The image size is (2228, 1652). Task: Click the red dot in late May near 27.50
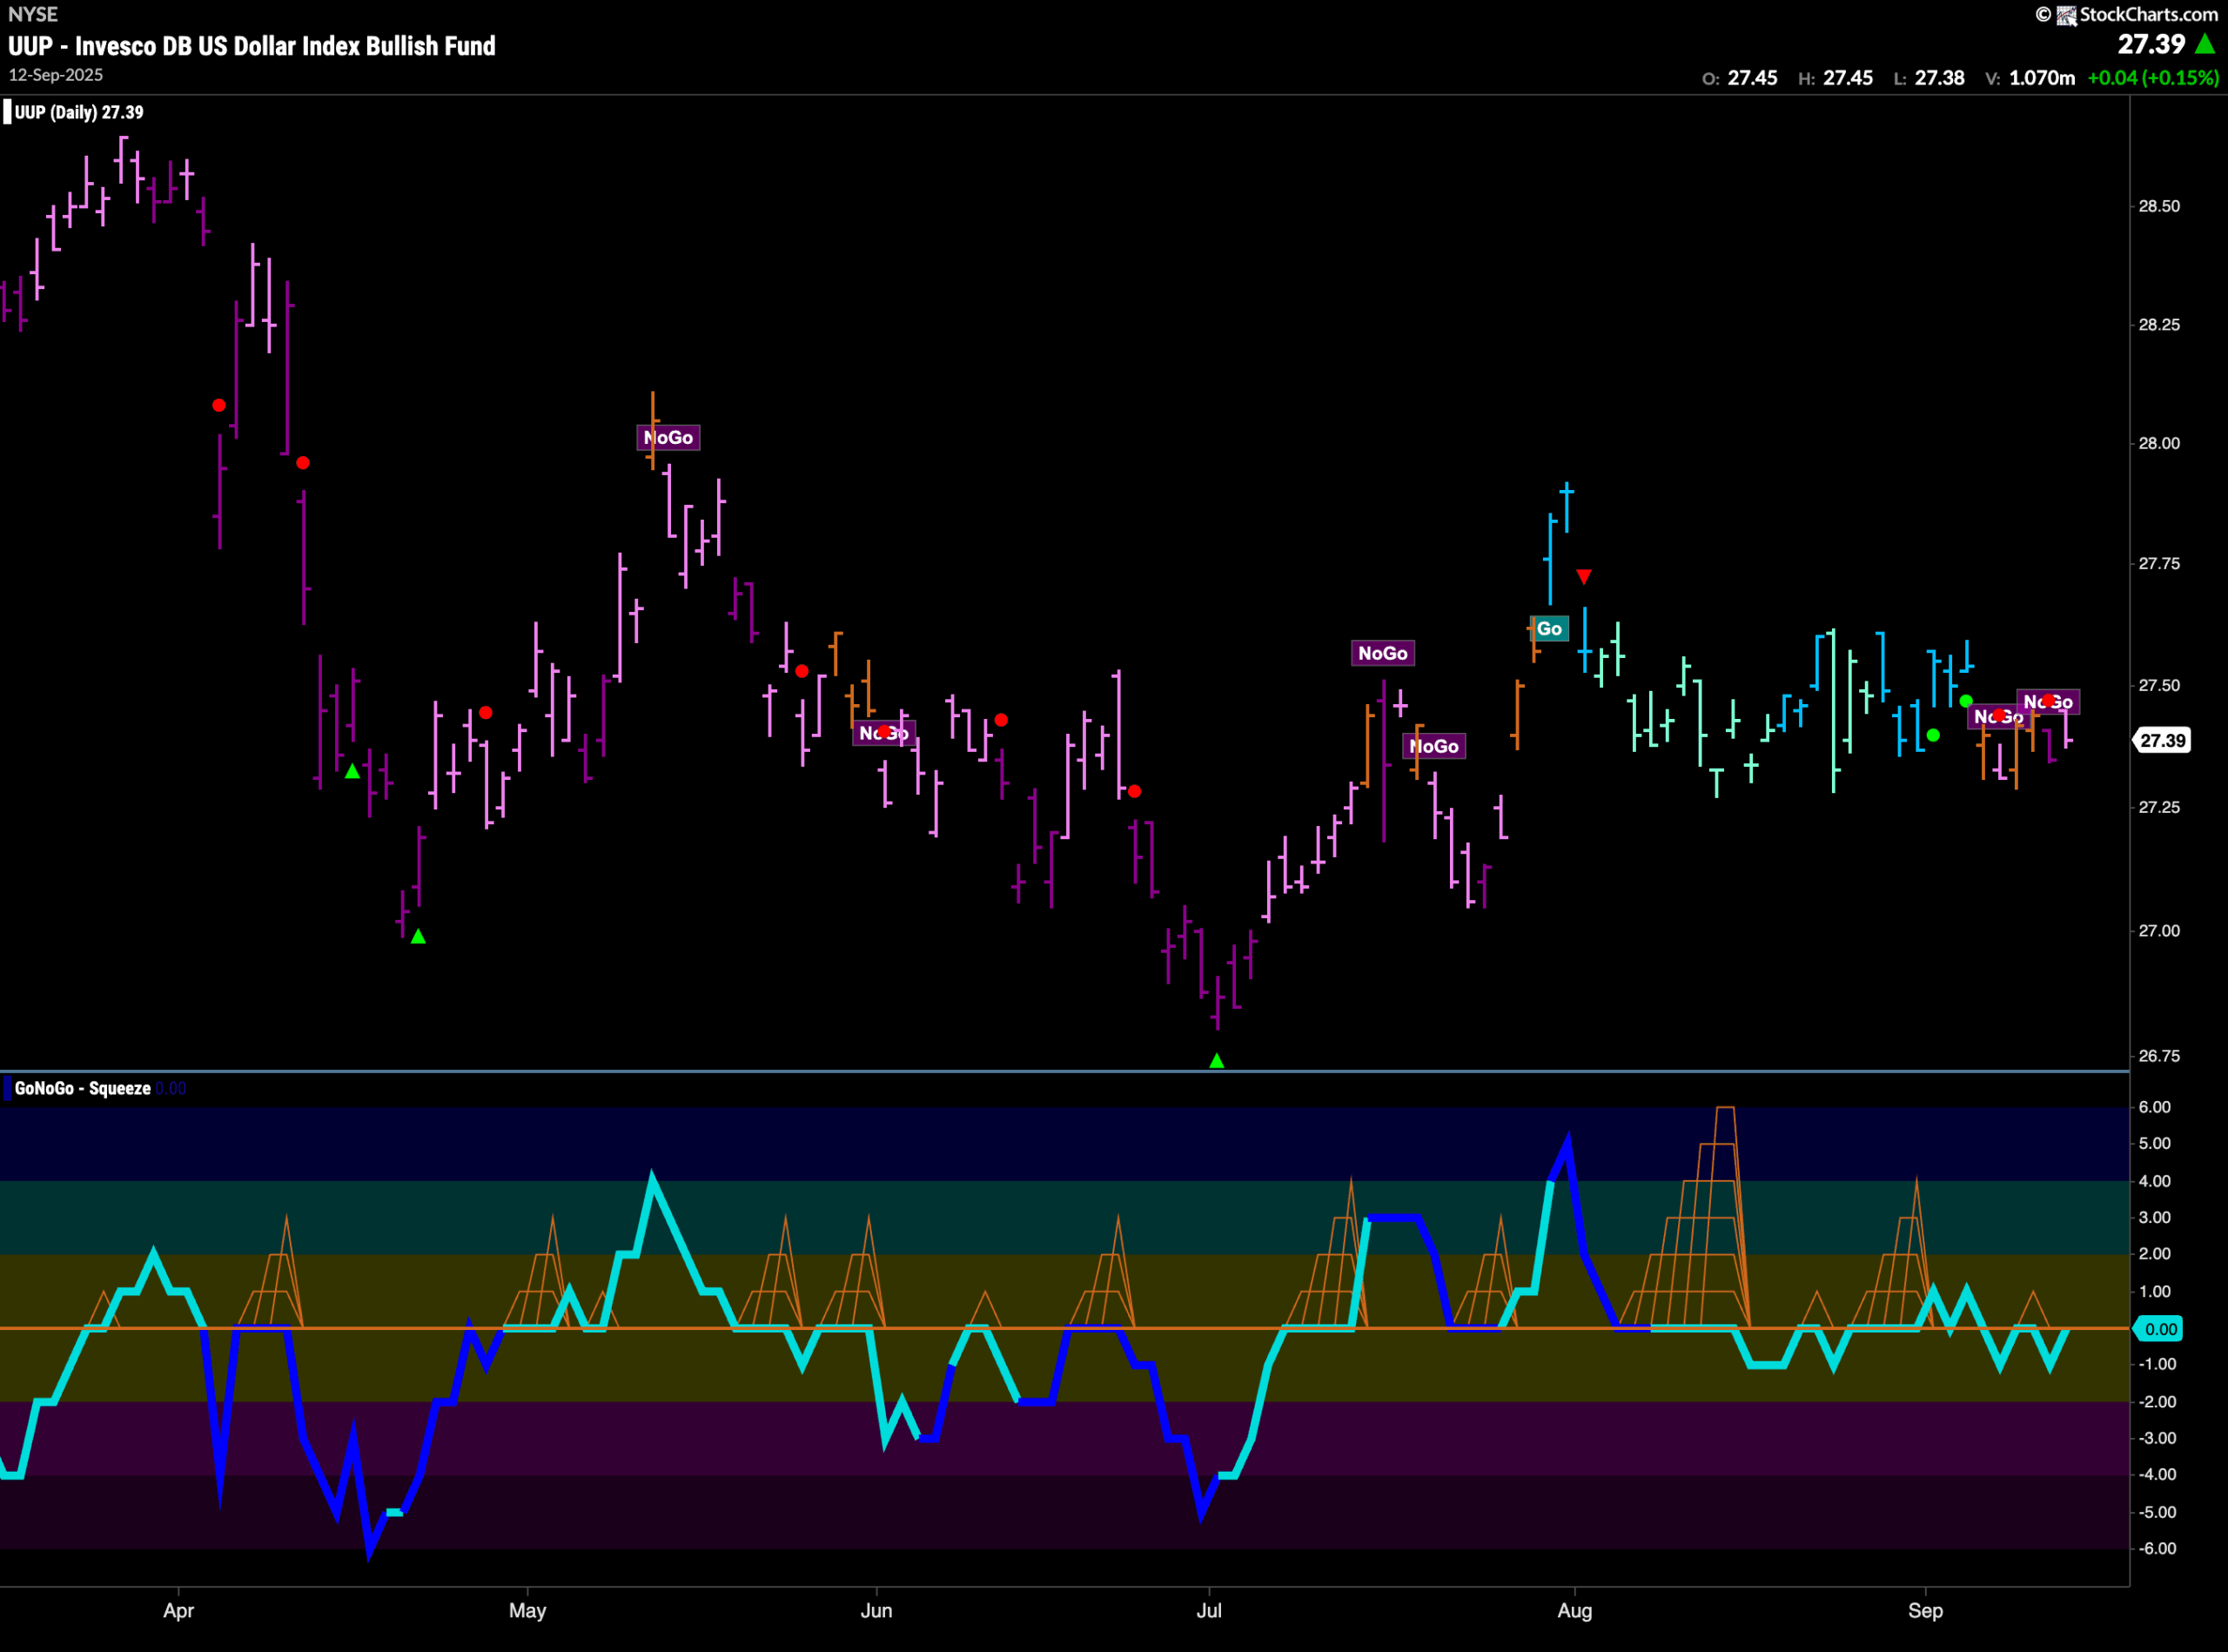coord(802,671)
